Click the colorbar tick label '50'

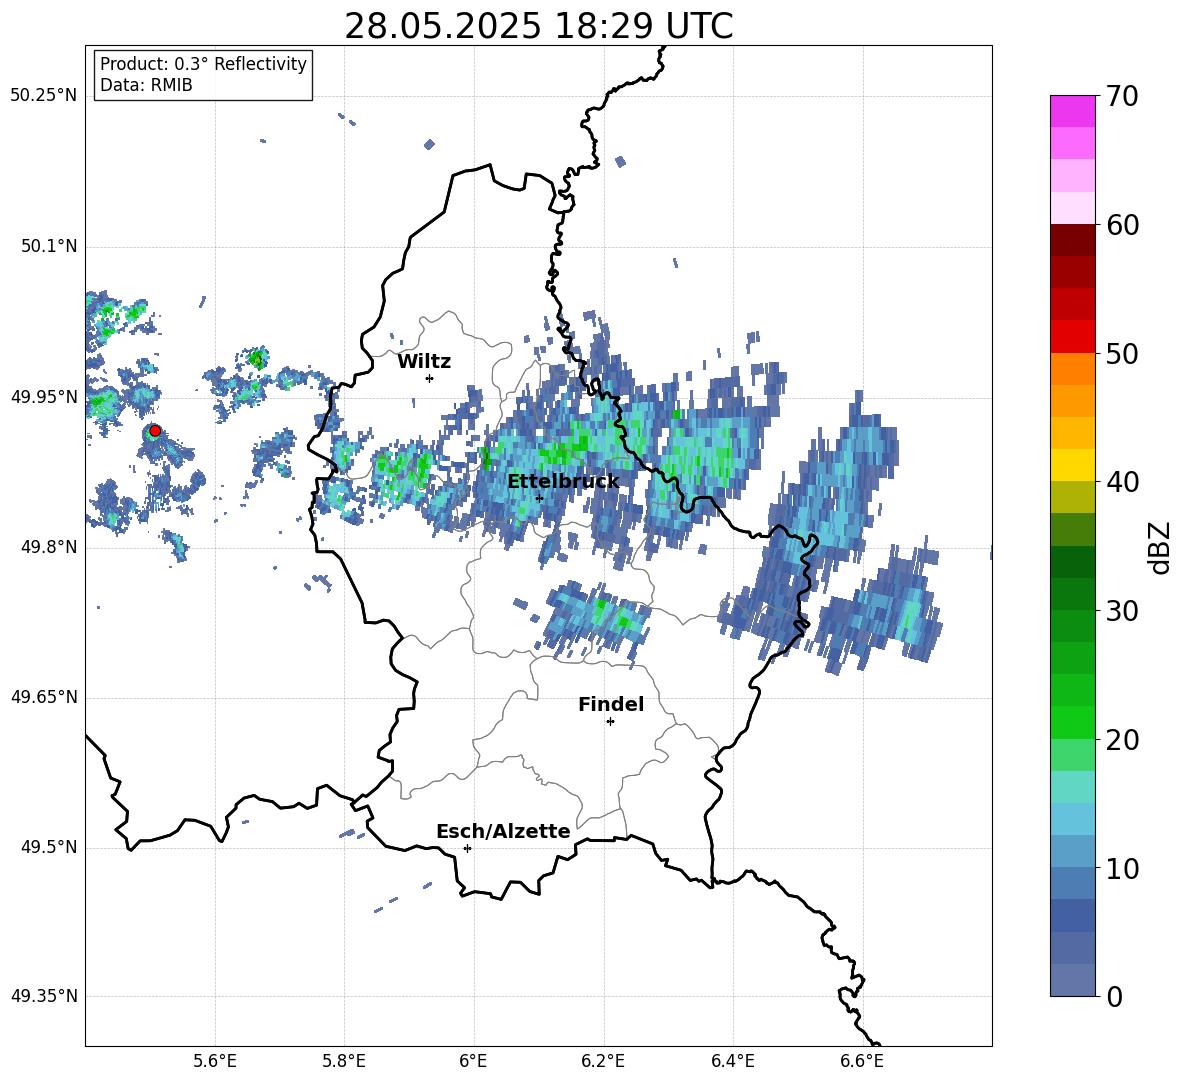(1122, 353)
